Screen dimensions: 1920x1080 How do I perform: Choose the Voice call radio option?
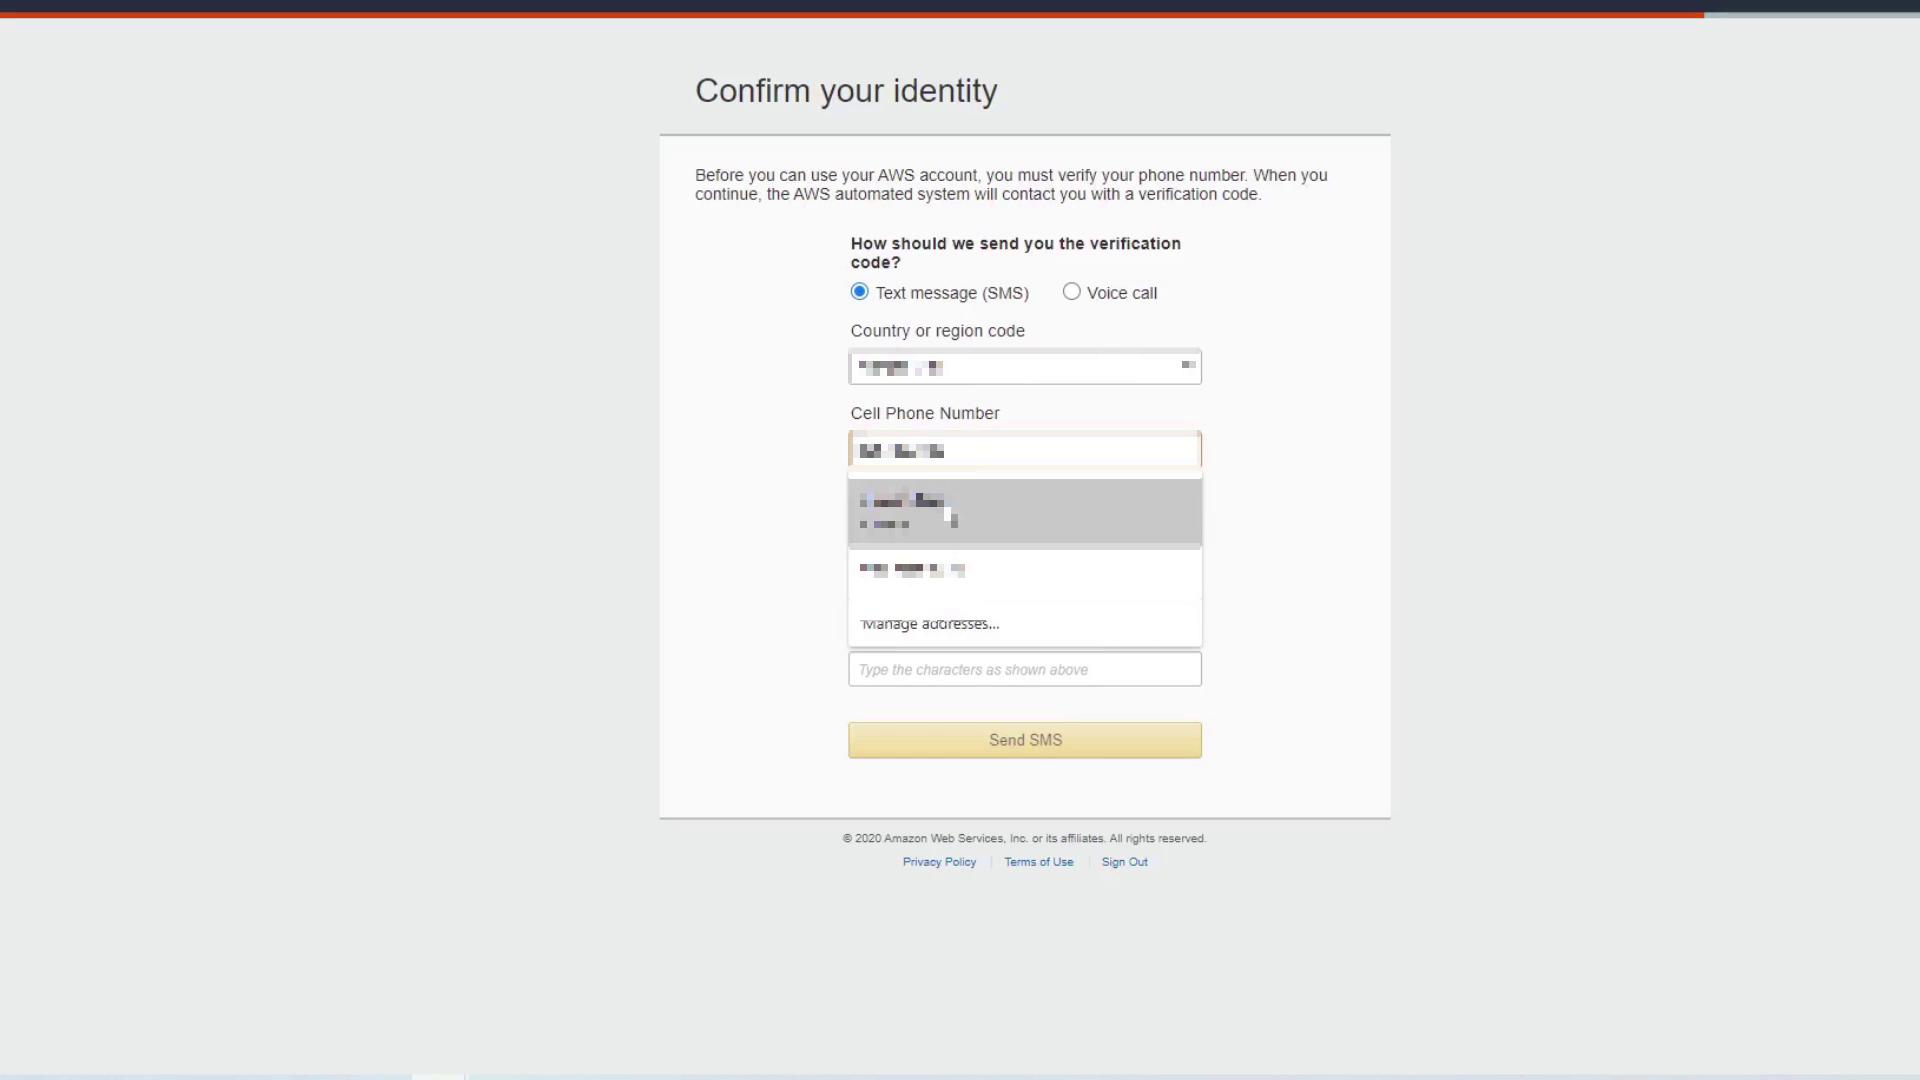coord(1072,292)
